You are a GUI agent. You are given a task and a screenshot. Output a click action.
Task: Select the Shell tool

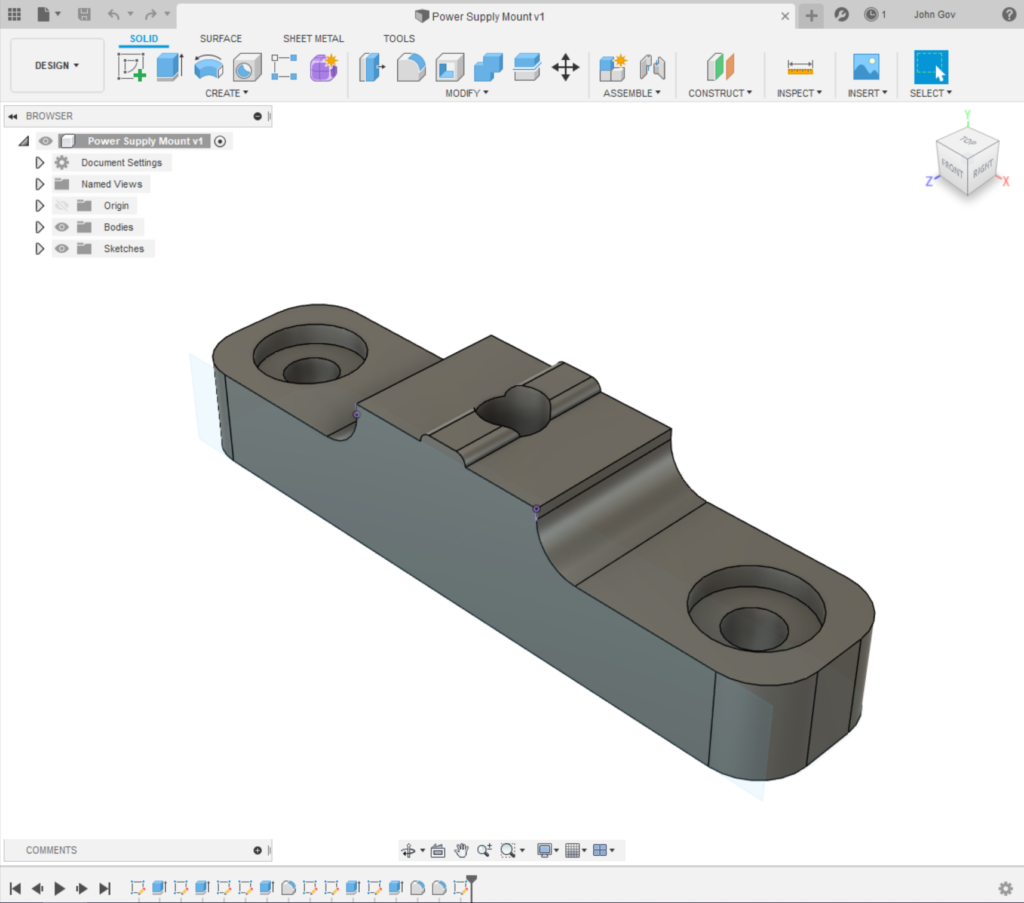[450, 67]
